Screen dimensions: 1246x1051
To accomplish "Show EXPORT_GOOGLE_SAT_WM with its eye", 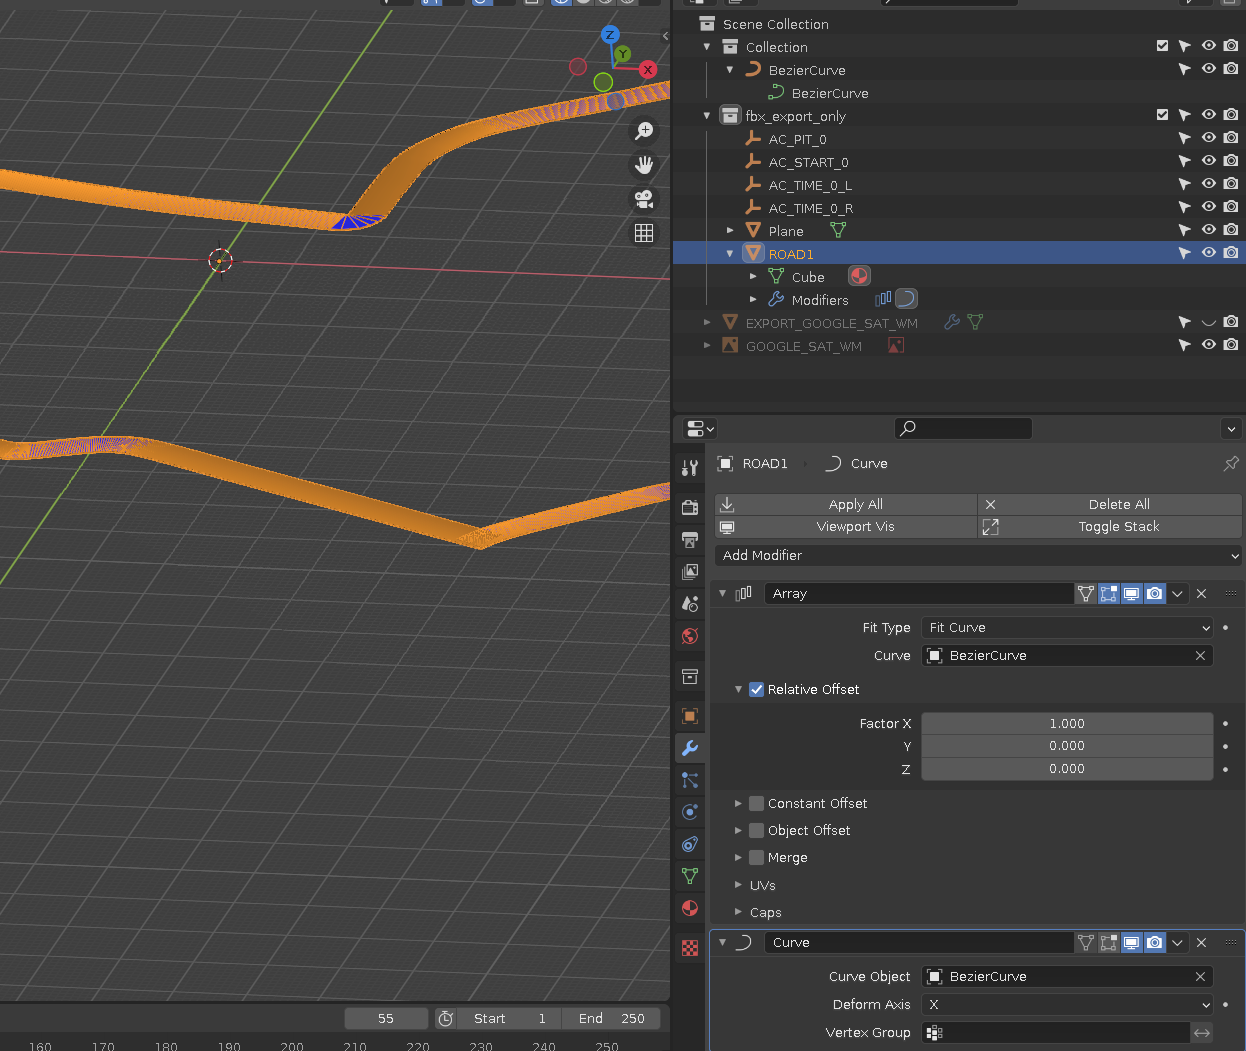I will click(1208, 322).
